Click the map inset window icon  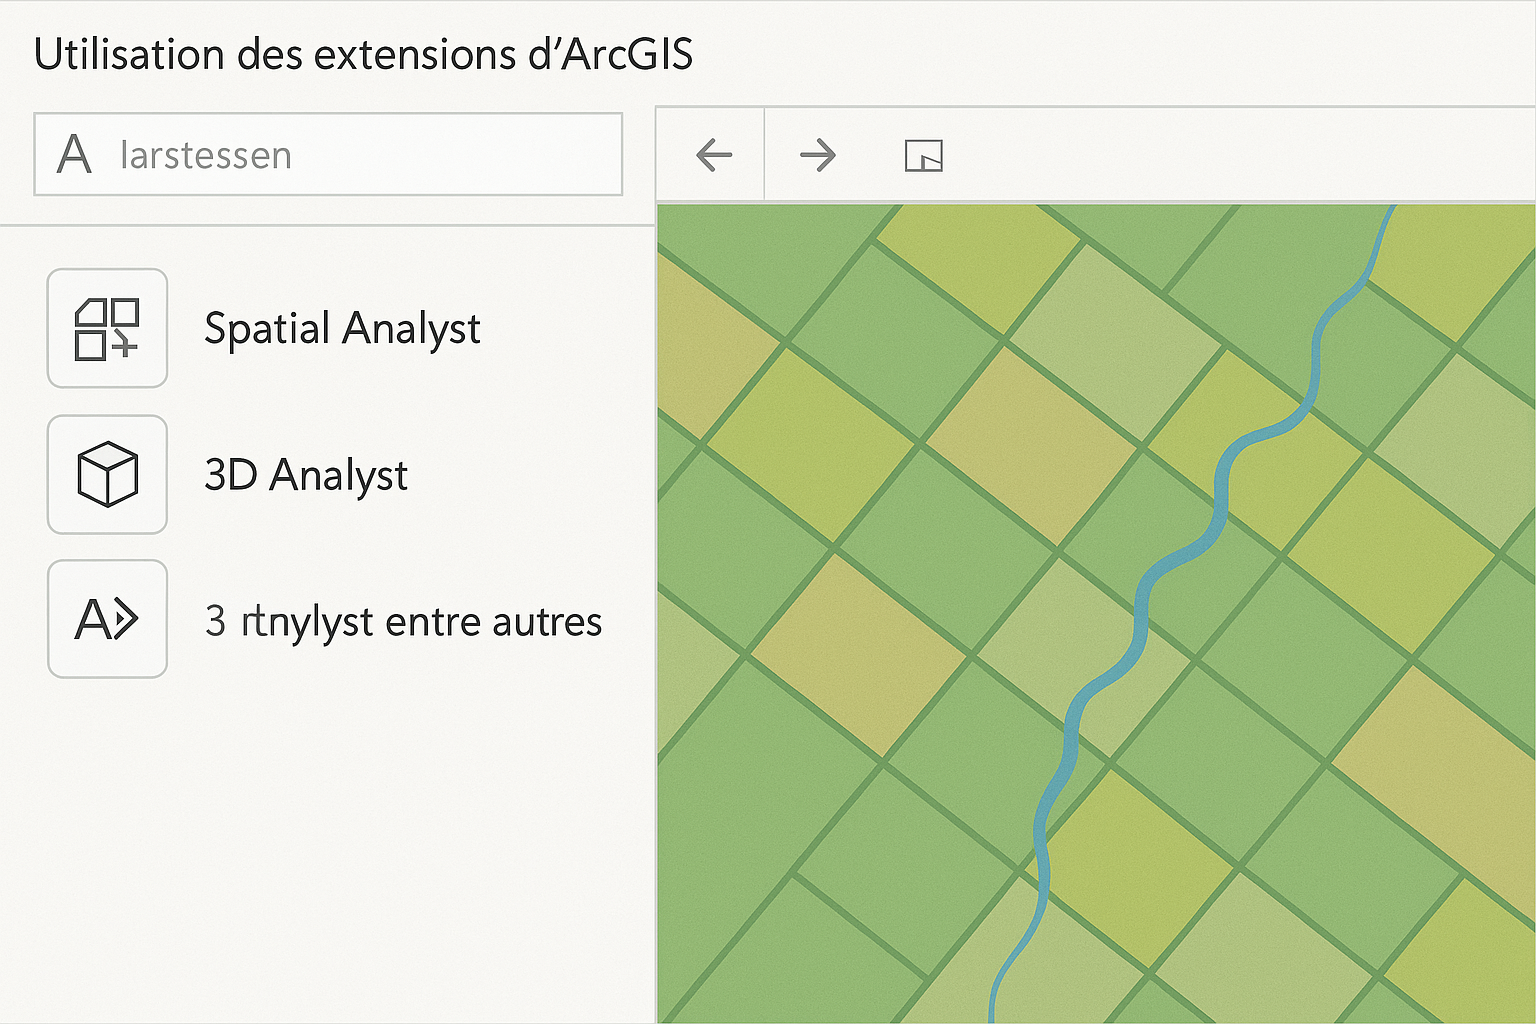[923, 156]
